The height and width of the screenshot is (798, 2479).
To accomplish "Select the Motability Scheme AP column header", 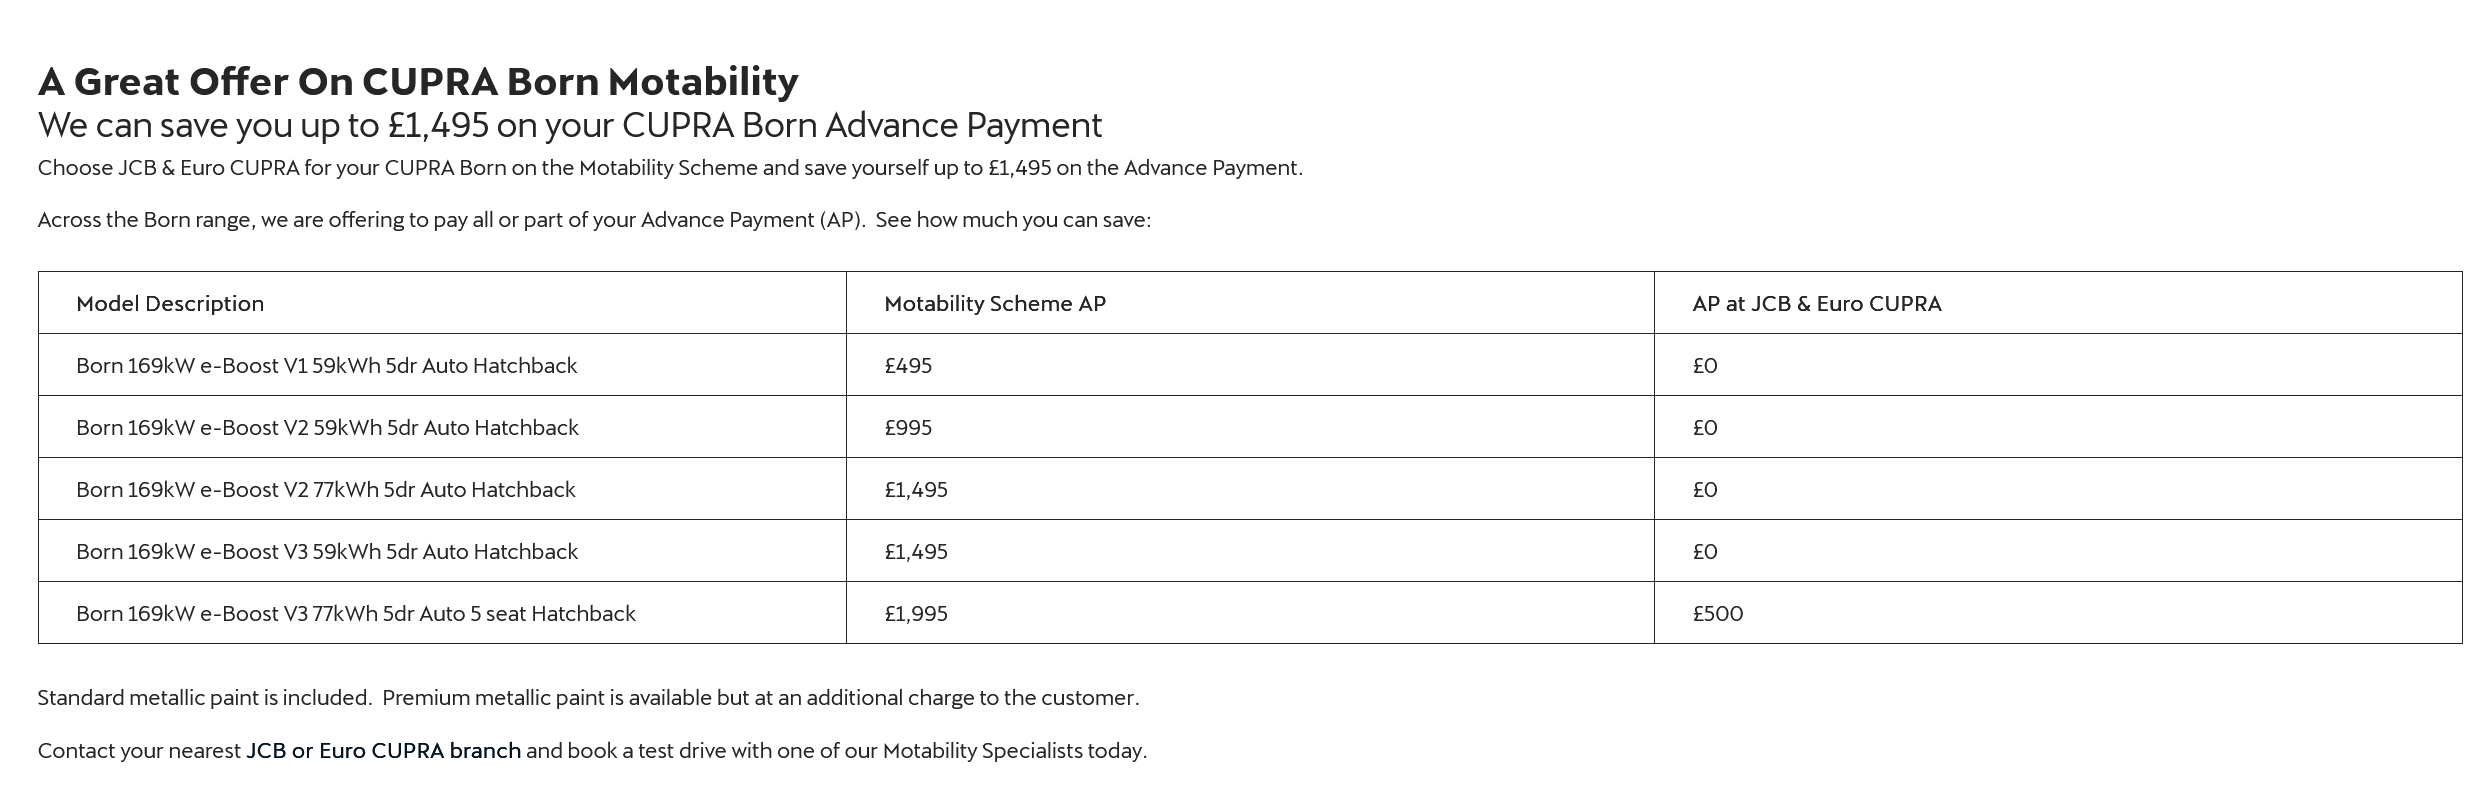I will coord(995,304).
